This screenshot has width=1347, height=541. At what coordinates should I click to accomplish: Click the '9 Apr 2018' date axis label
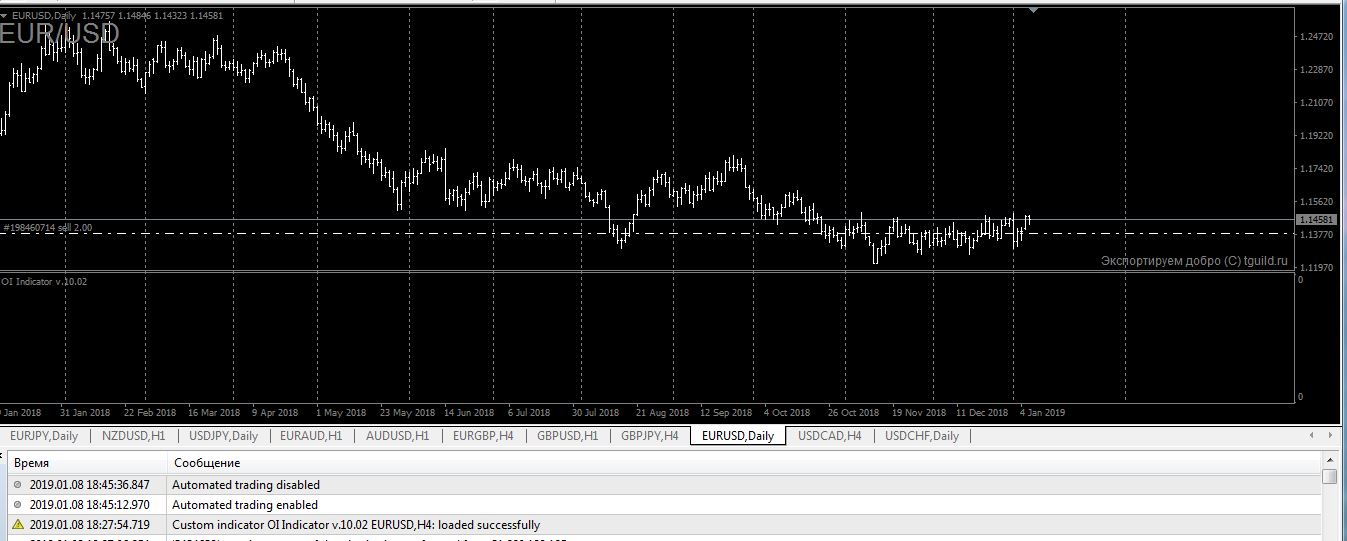click(275, 412)
